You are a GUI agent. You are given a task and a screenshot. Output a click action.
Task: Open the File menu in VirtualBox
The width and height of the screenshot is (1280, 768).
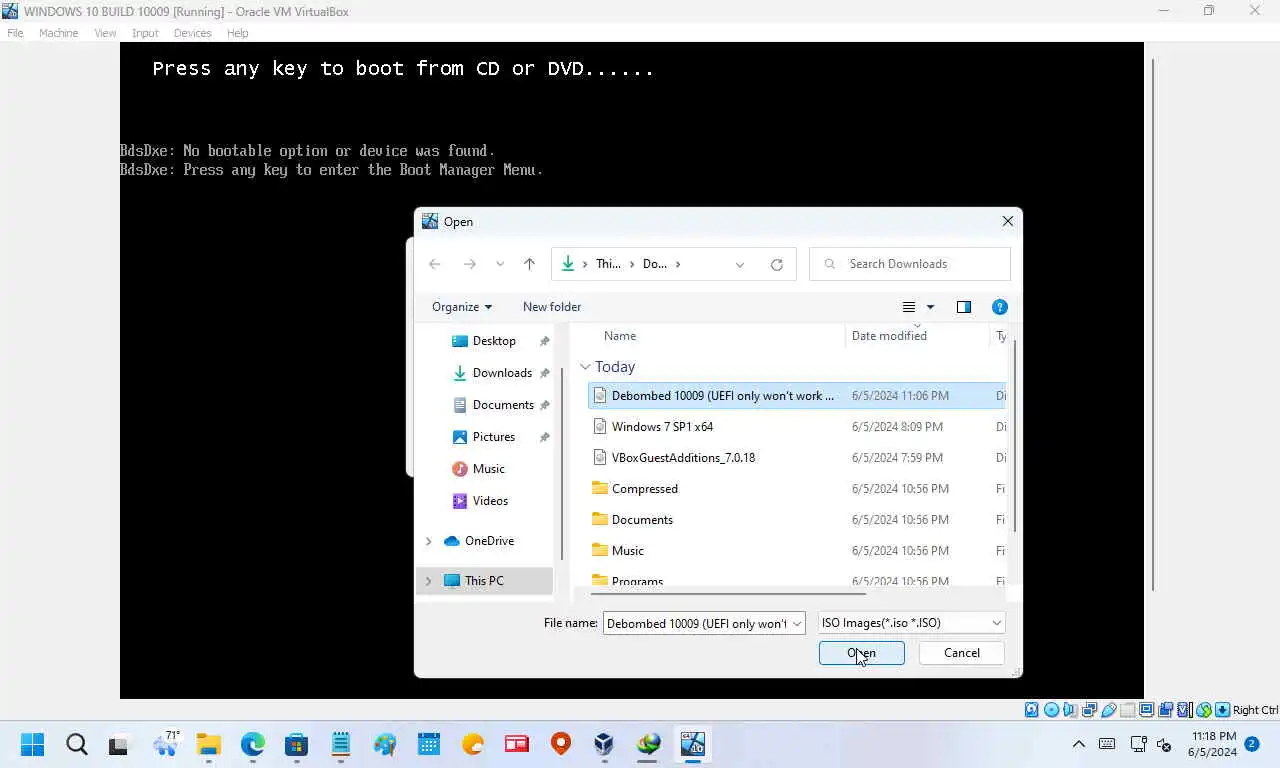tap(15, 33)
